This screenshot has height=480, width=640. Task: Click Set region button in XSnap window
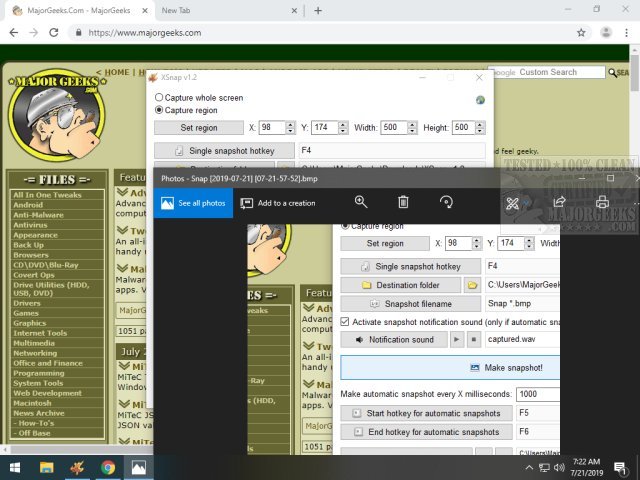pos(199,128)
